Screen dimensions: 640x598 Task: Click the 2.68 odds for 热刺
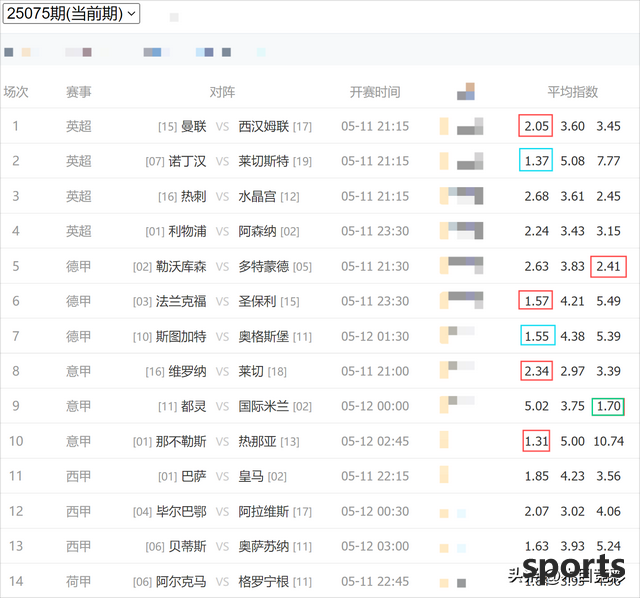tap(536, 196)
